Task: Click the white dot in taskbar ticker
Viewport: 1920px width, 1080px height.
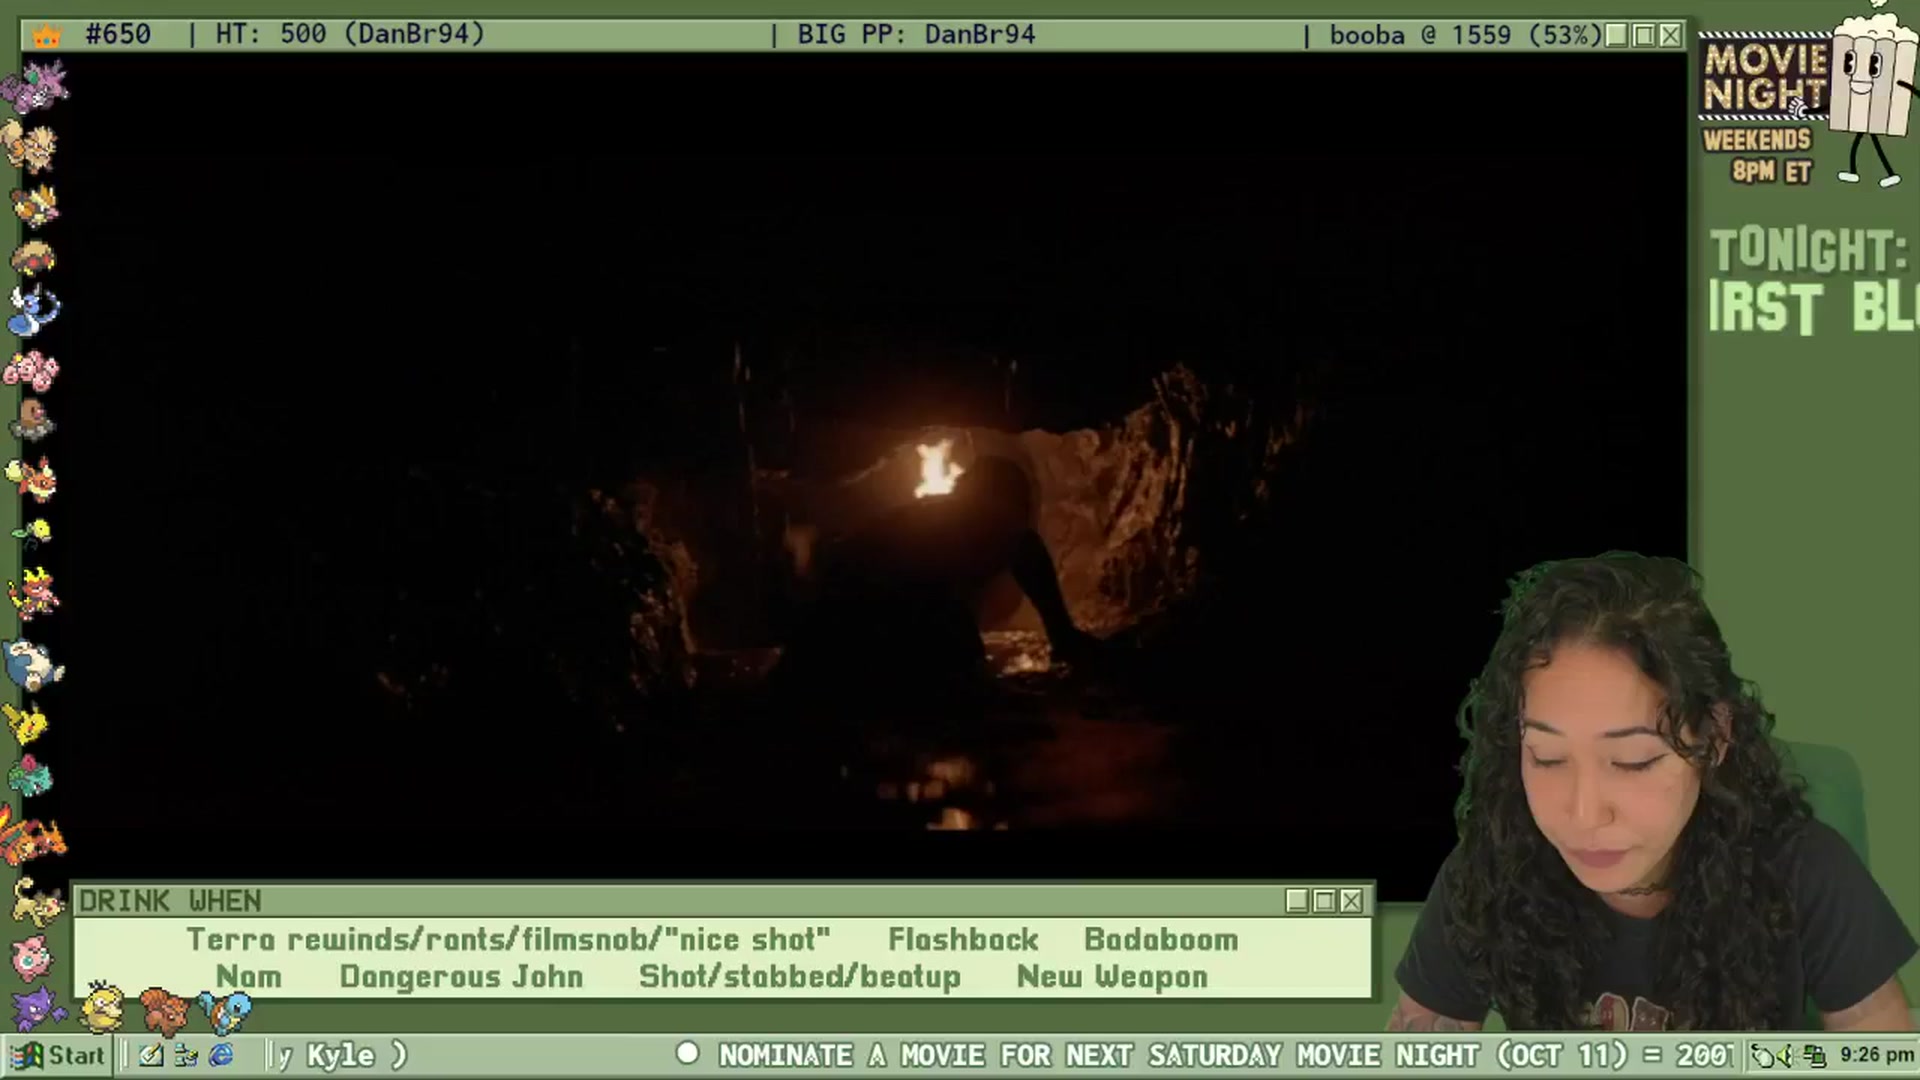Action: 687,1053
